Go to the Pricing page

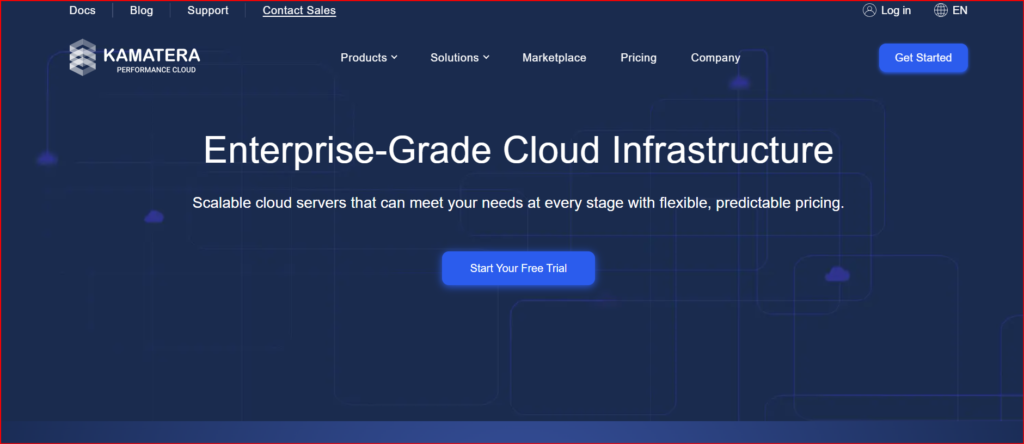638,58
